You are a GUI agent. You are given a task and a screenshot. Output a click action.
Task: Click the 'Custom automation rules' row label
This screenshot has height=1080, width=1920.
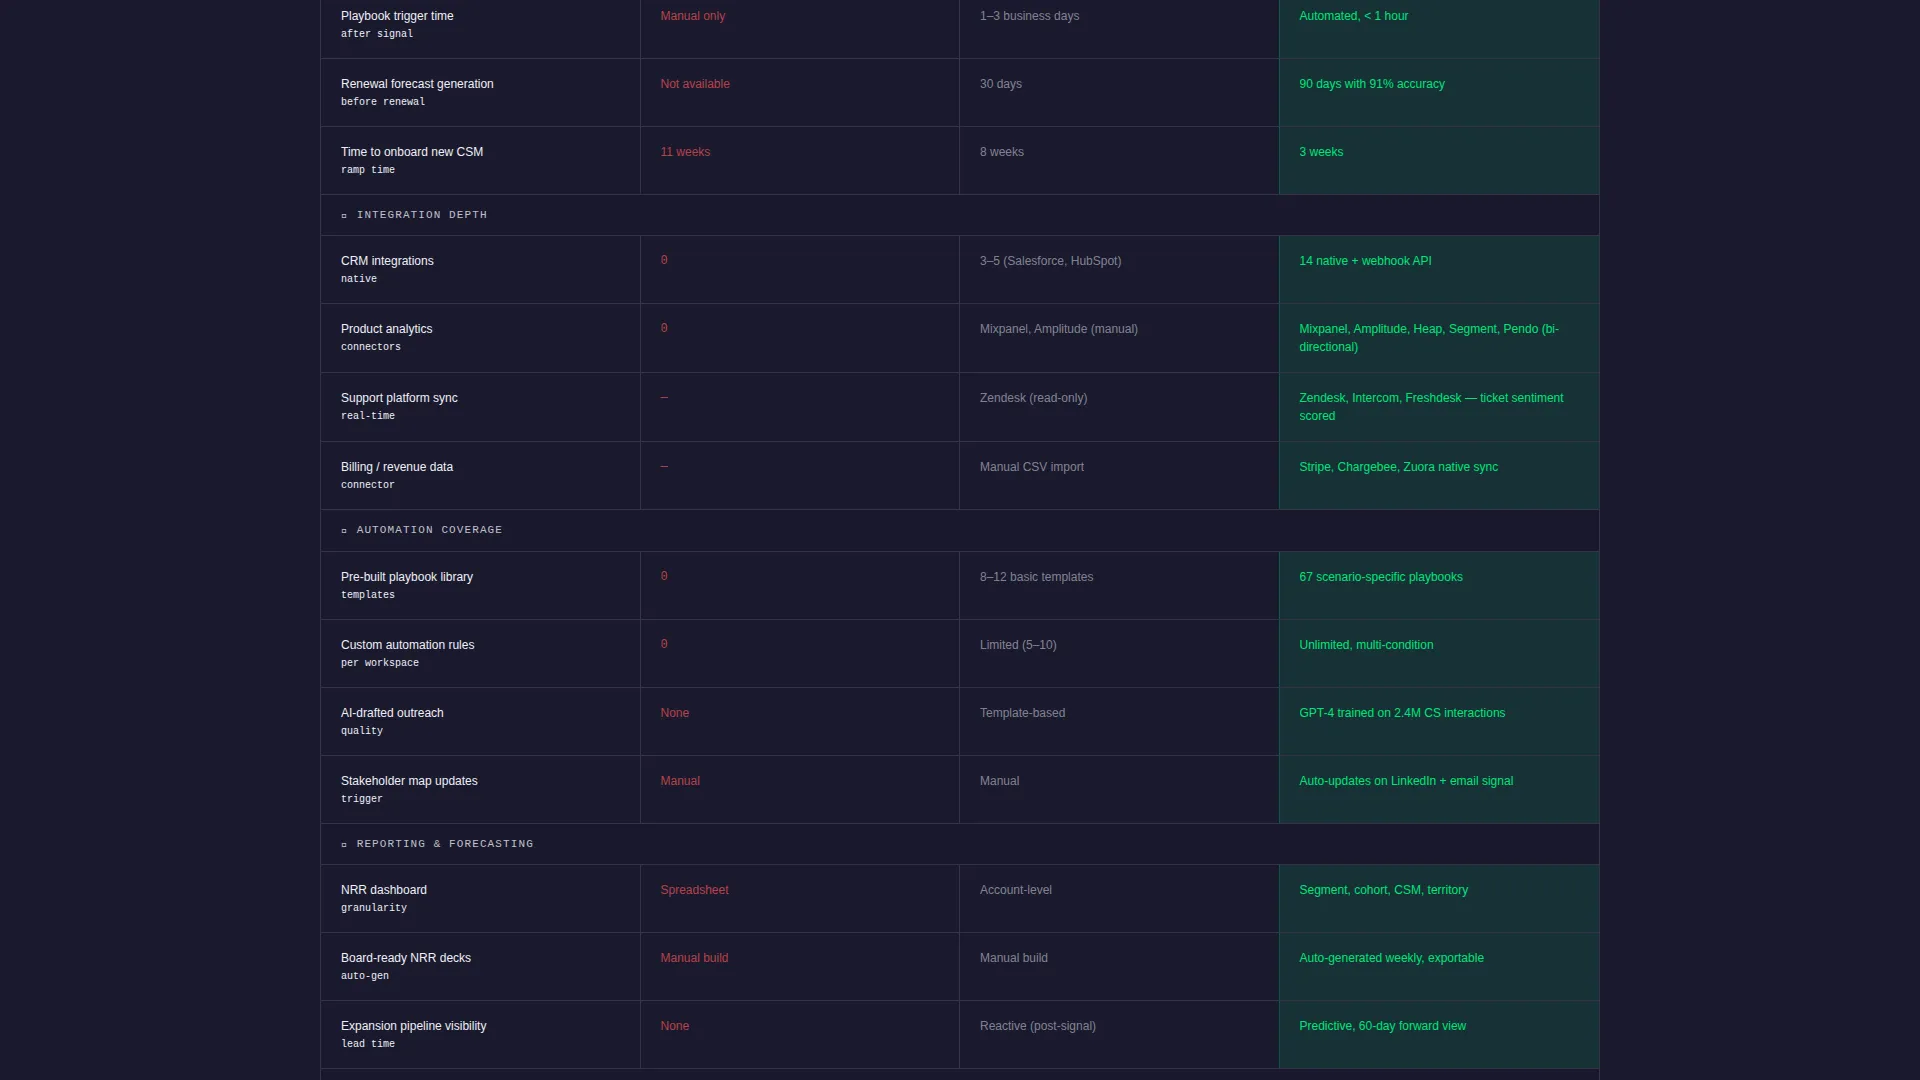coord(408,645)
